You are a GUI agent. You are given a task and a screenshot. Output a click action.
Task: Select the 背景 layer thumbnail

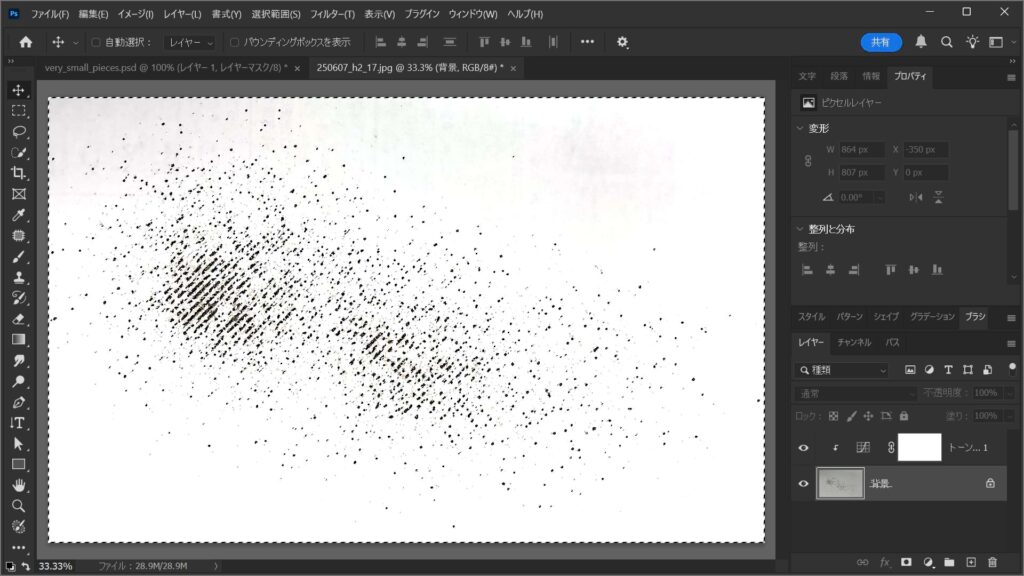[x=840, y=483]
